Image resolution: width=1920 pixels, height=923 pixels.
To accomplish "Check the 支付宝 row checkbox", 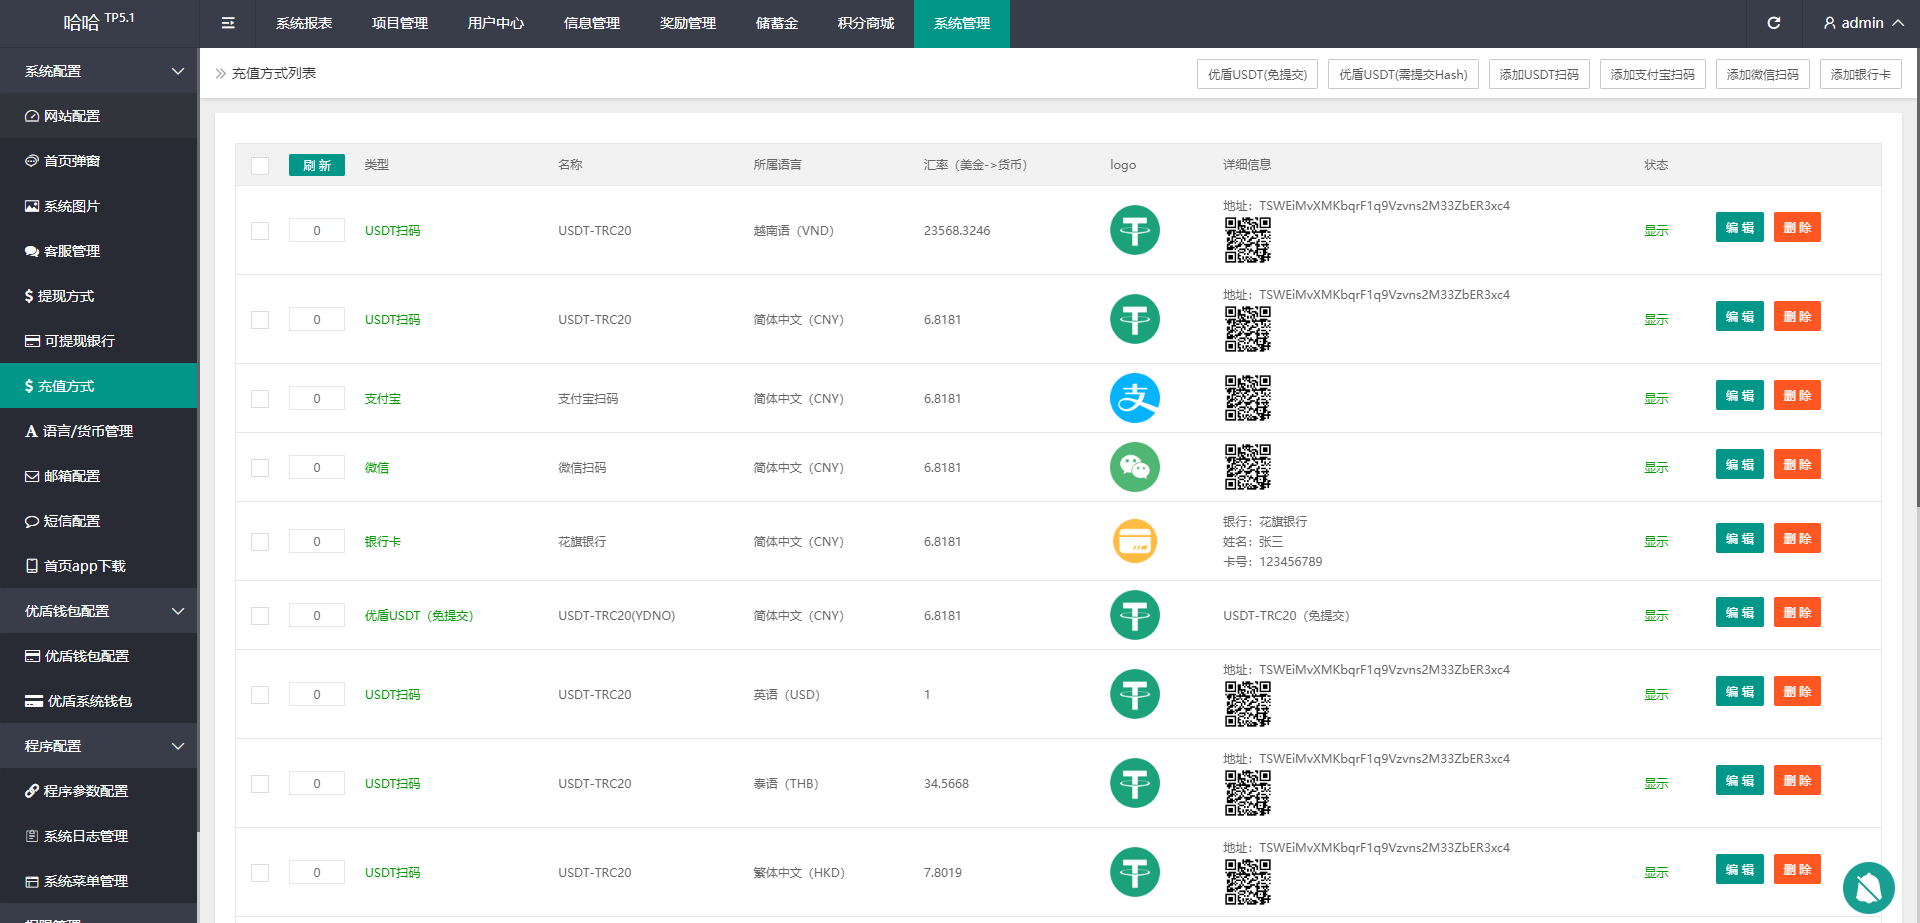I will click(260, 399).
